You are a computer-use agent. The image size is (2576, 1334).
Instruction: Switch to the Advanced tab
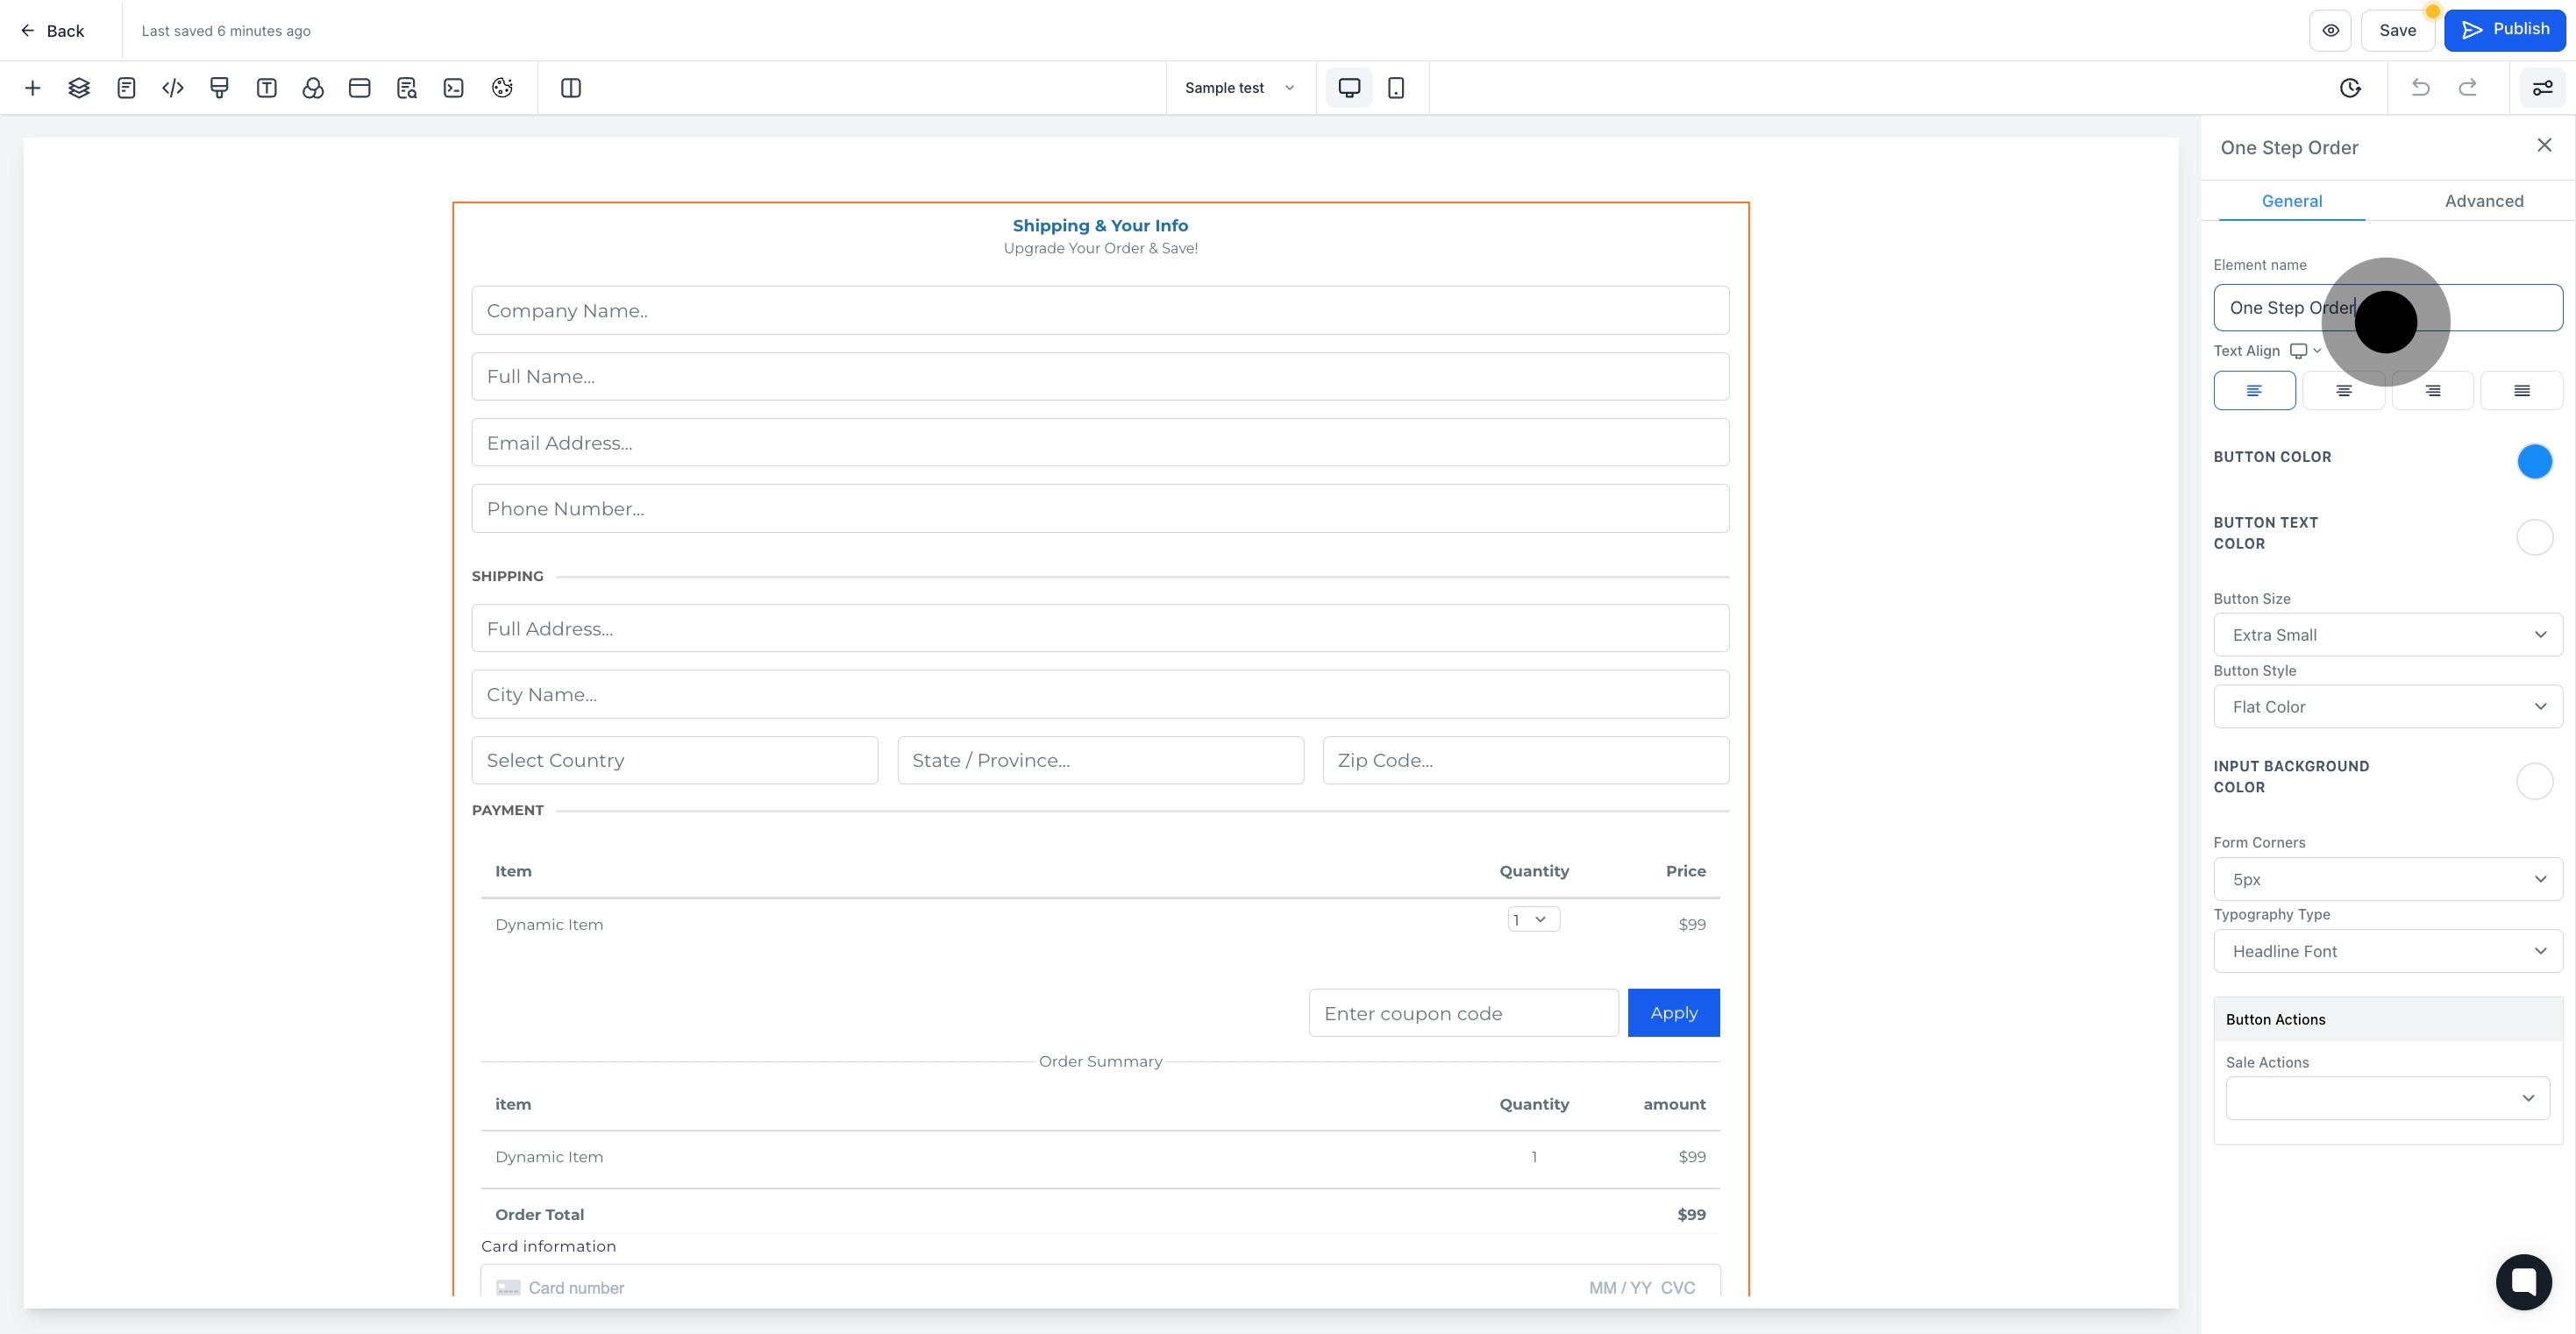pyautogui.click(x=2484, y=201)
